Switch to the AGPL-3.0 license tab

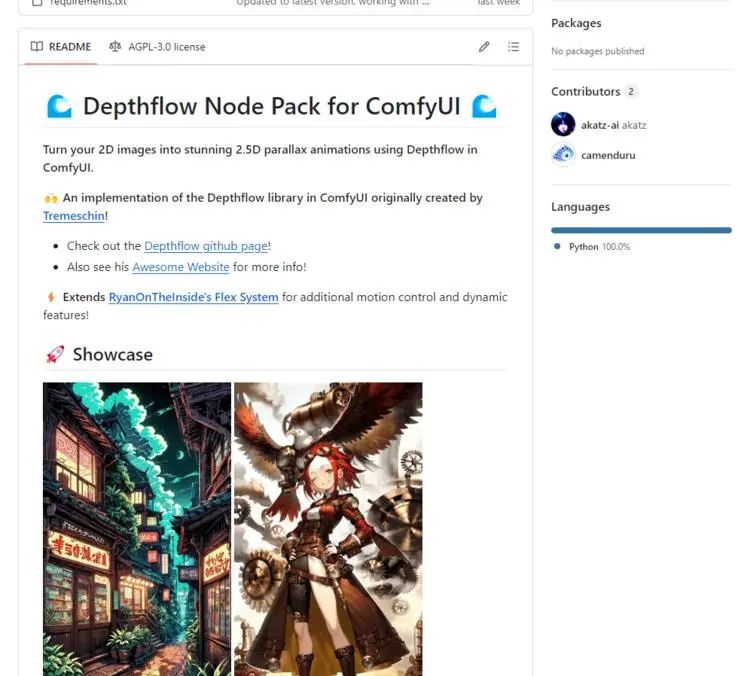click(x=157, y=47)
